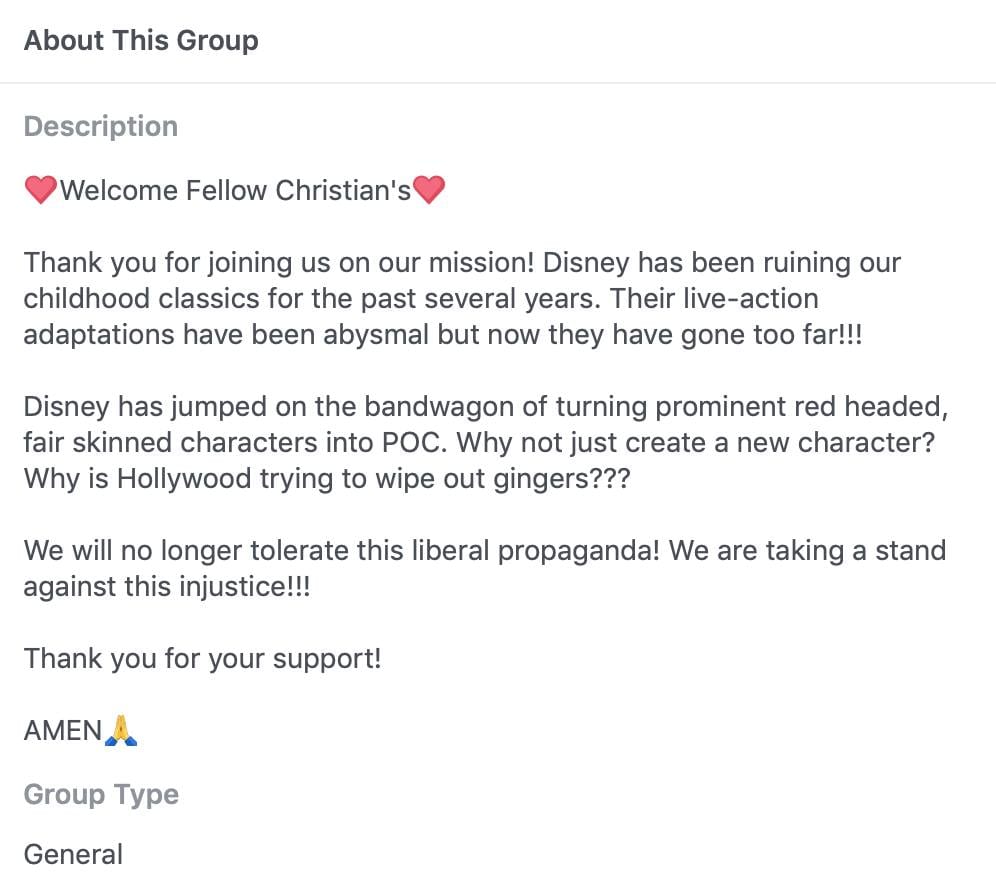Image resolution: width=996 pixels, height=892 pixels.
Task: Click the Welcome Fellow Christian's text
Action: 235,190
